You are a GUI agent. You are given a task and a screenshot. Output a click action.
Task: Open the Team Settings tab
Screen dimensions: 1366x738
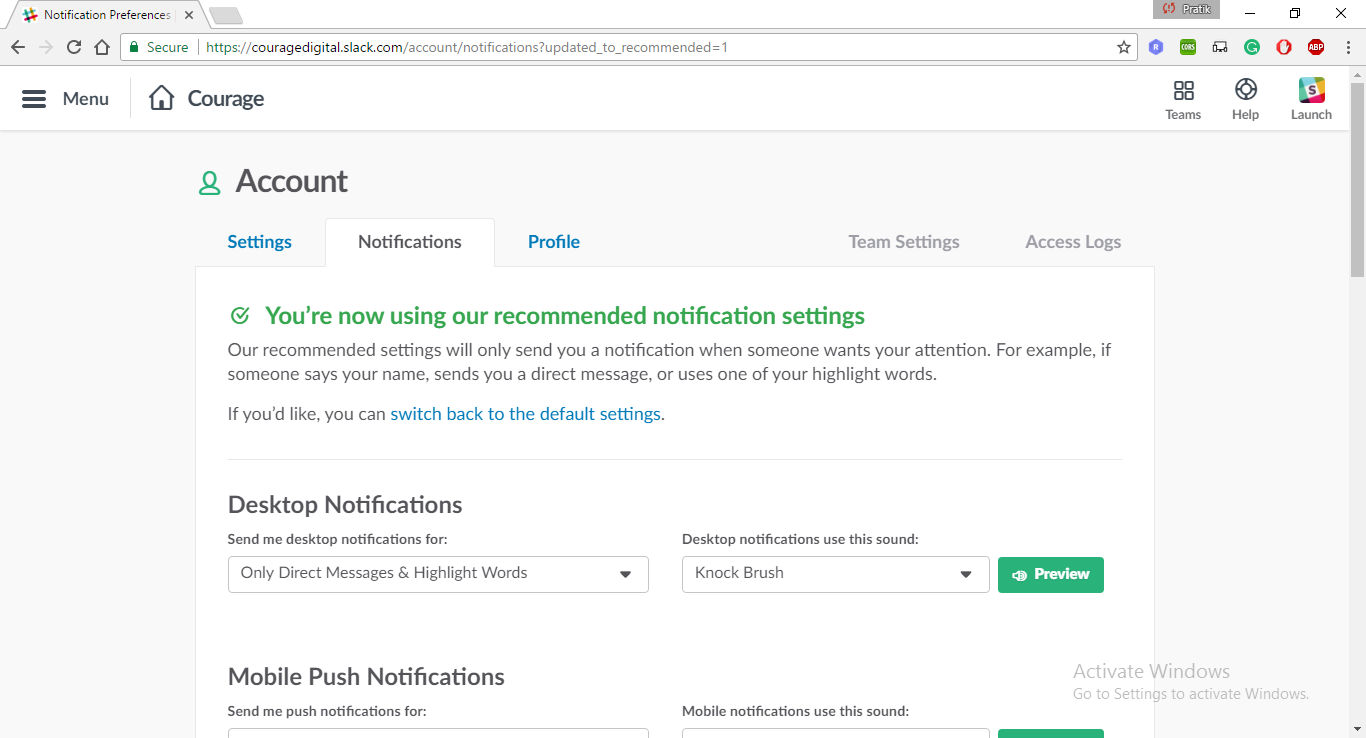tap(904, 242)
